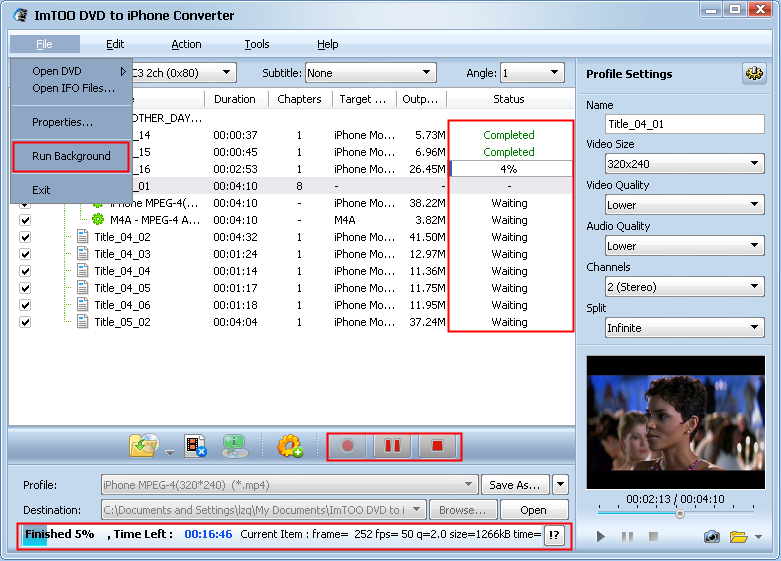Click the Status column header
Image resolution: width=781 pixels, height=561 pixels.
tap(509, 99)
